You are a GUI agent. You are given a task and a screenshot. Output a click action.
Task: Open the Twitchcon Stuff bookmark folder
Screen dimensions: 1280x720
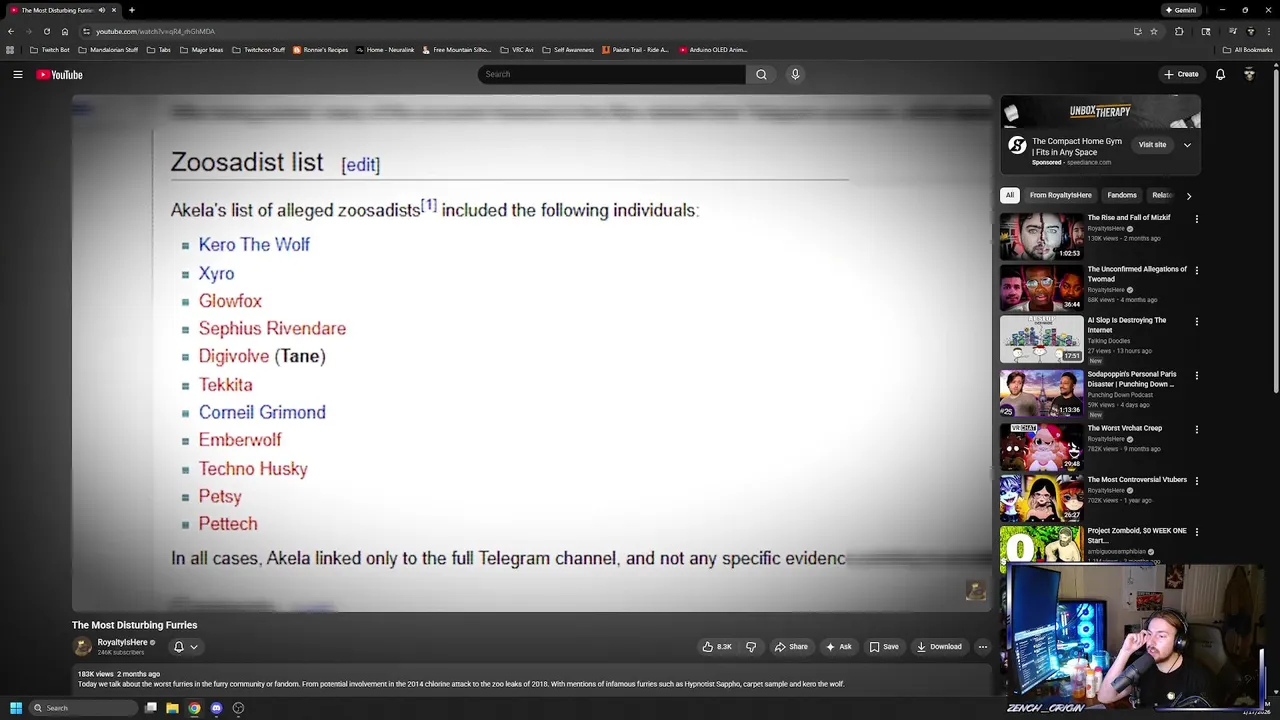point(258,50)
